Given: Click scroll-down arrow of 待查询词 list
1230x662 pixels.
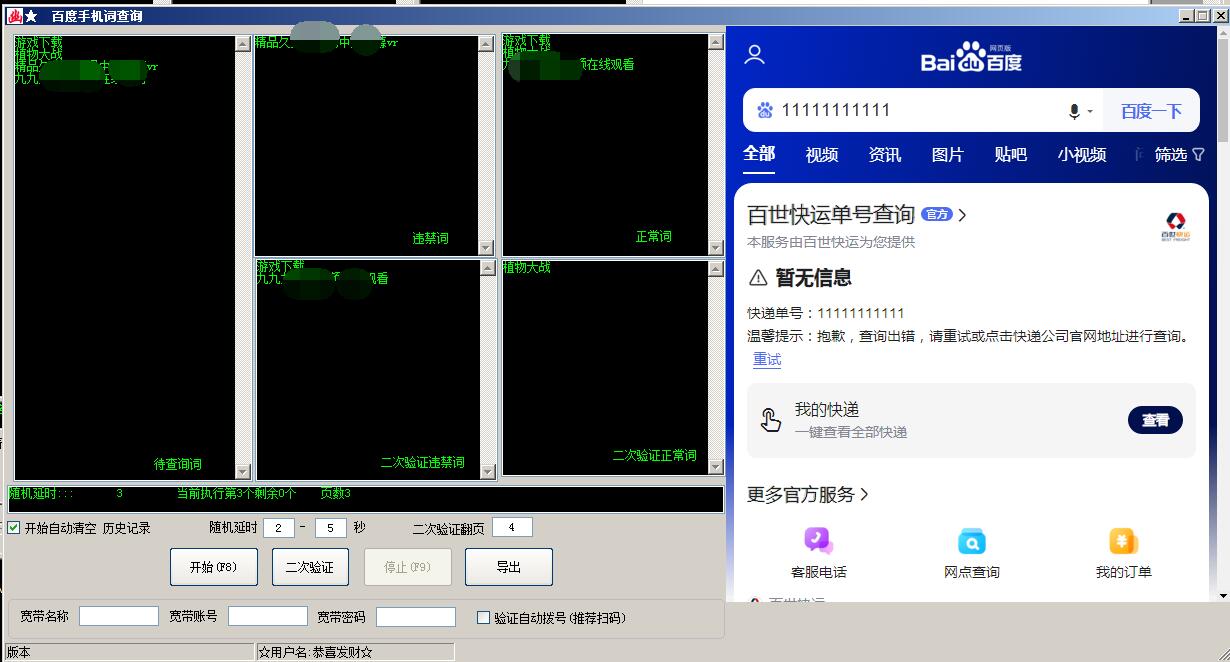Looking at the screenshot, I should click(x=242, y=472).
